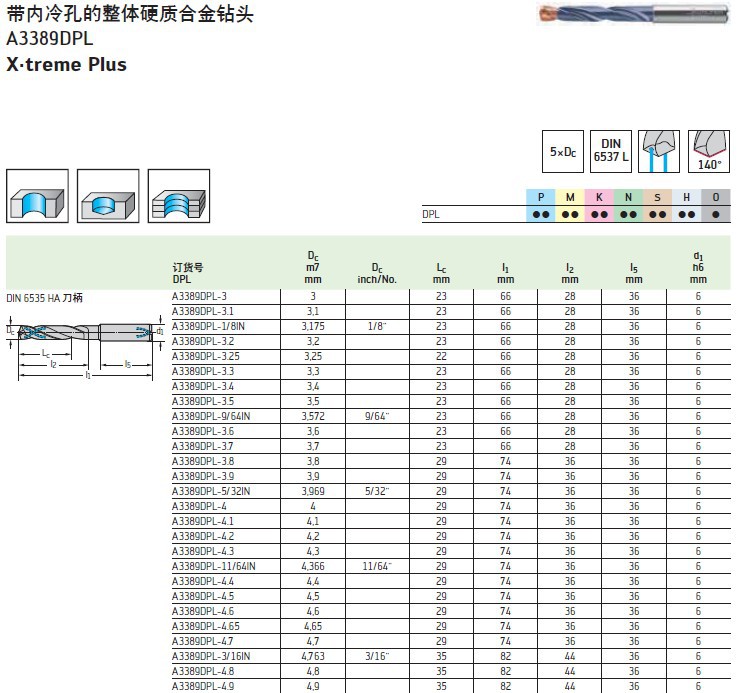The image size is (737, 693).
Task: Click the drill bit product photo
Action: 633,14
